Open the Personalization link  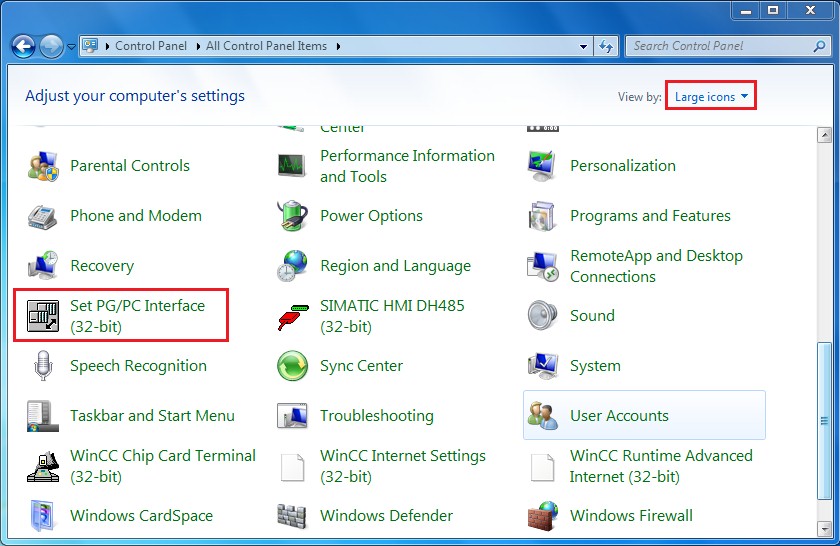[x=622, y=166]
